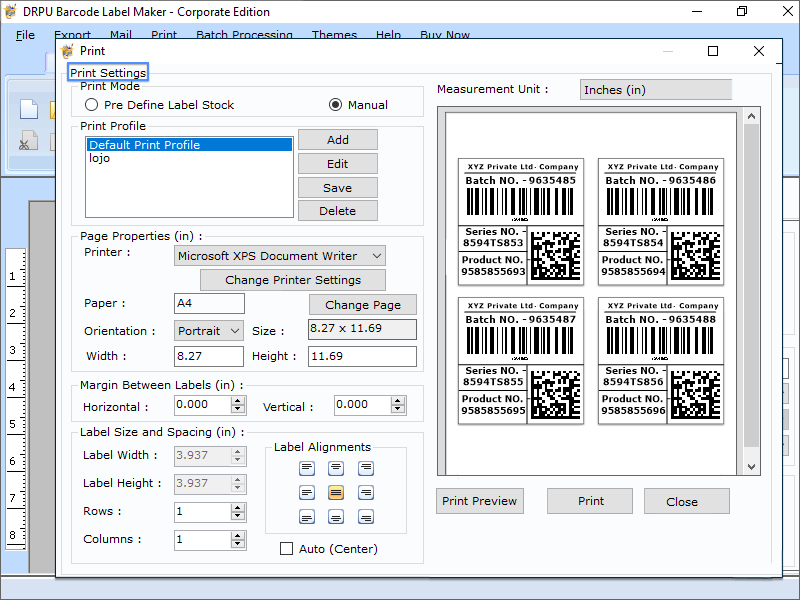Select middle-left label alignment icon
The height and width of the screenshot is (600, 800).
(307, 492)
